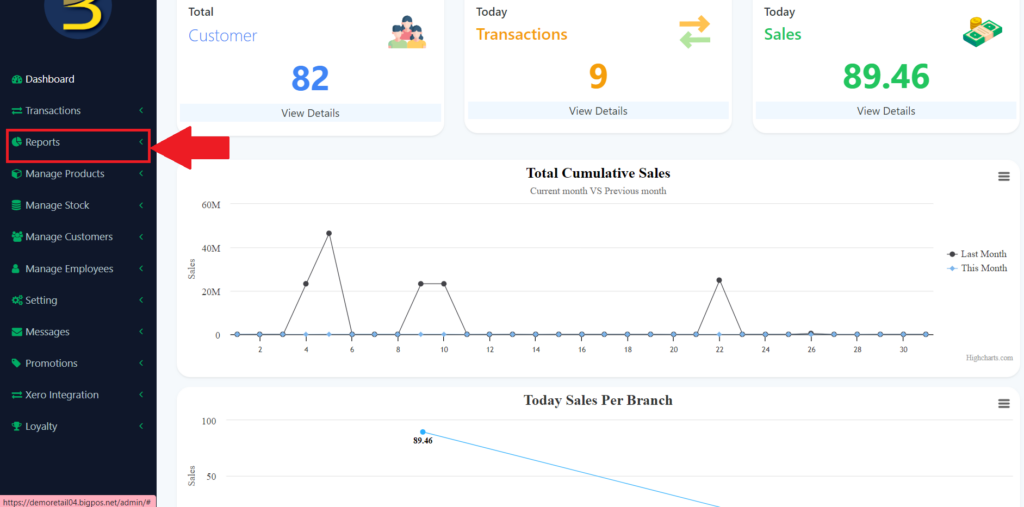Toggle This Month series in chart legend
1024x507 pixels.
click(x=977, y=268)
